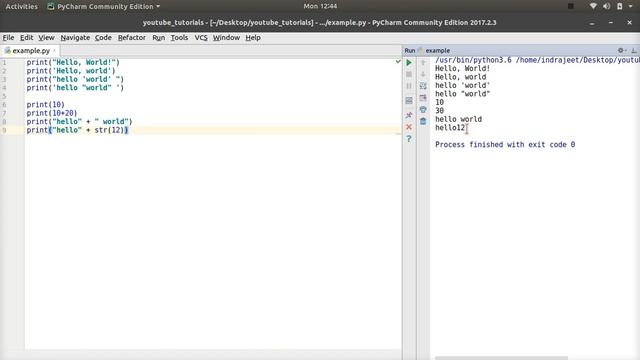Open the Refactor menu

(x=131, y=38)
